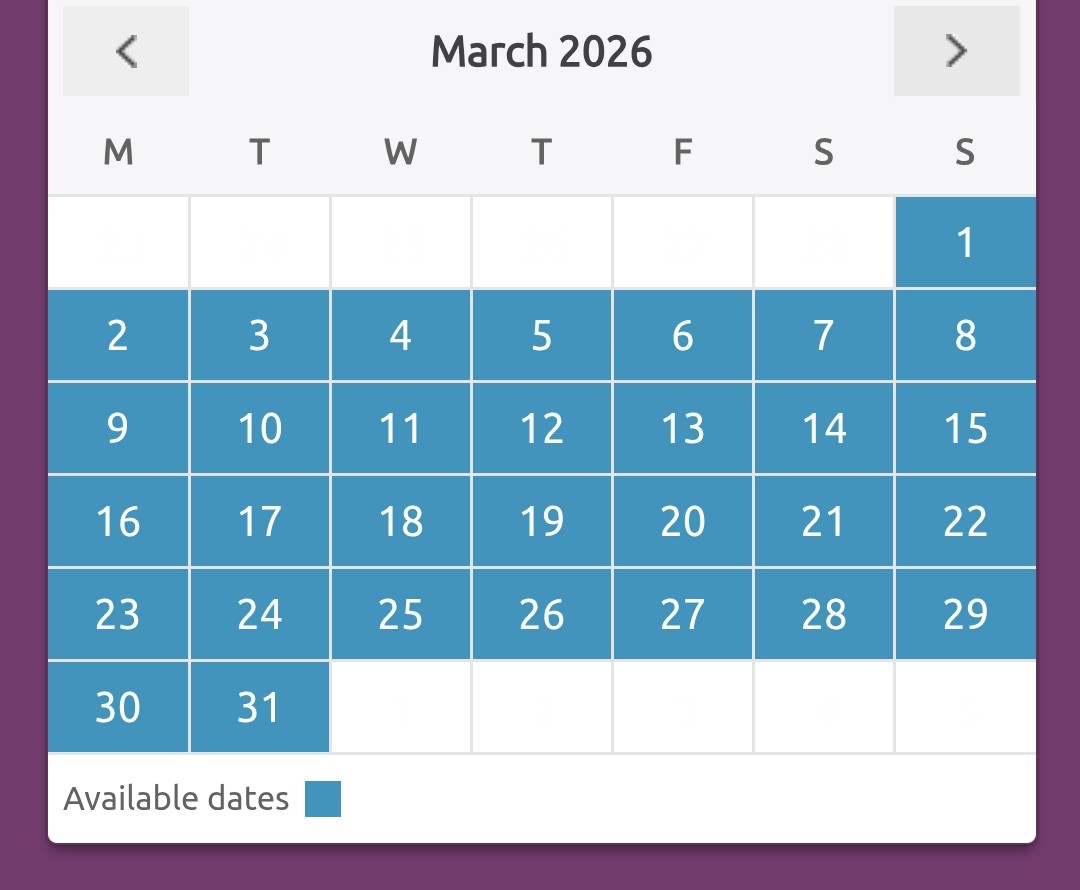Select the date March 10
Screen dimensions: 1080x890
[260, 429]
